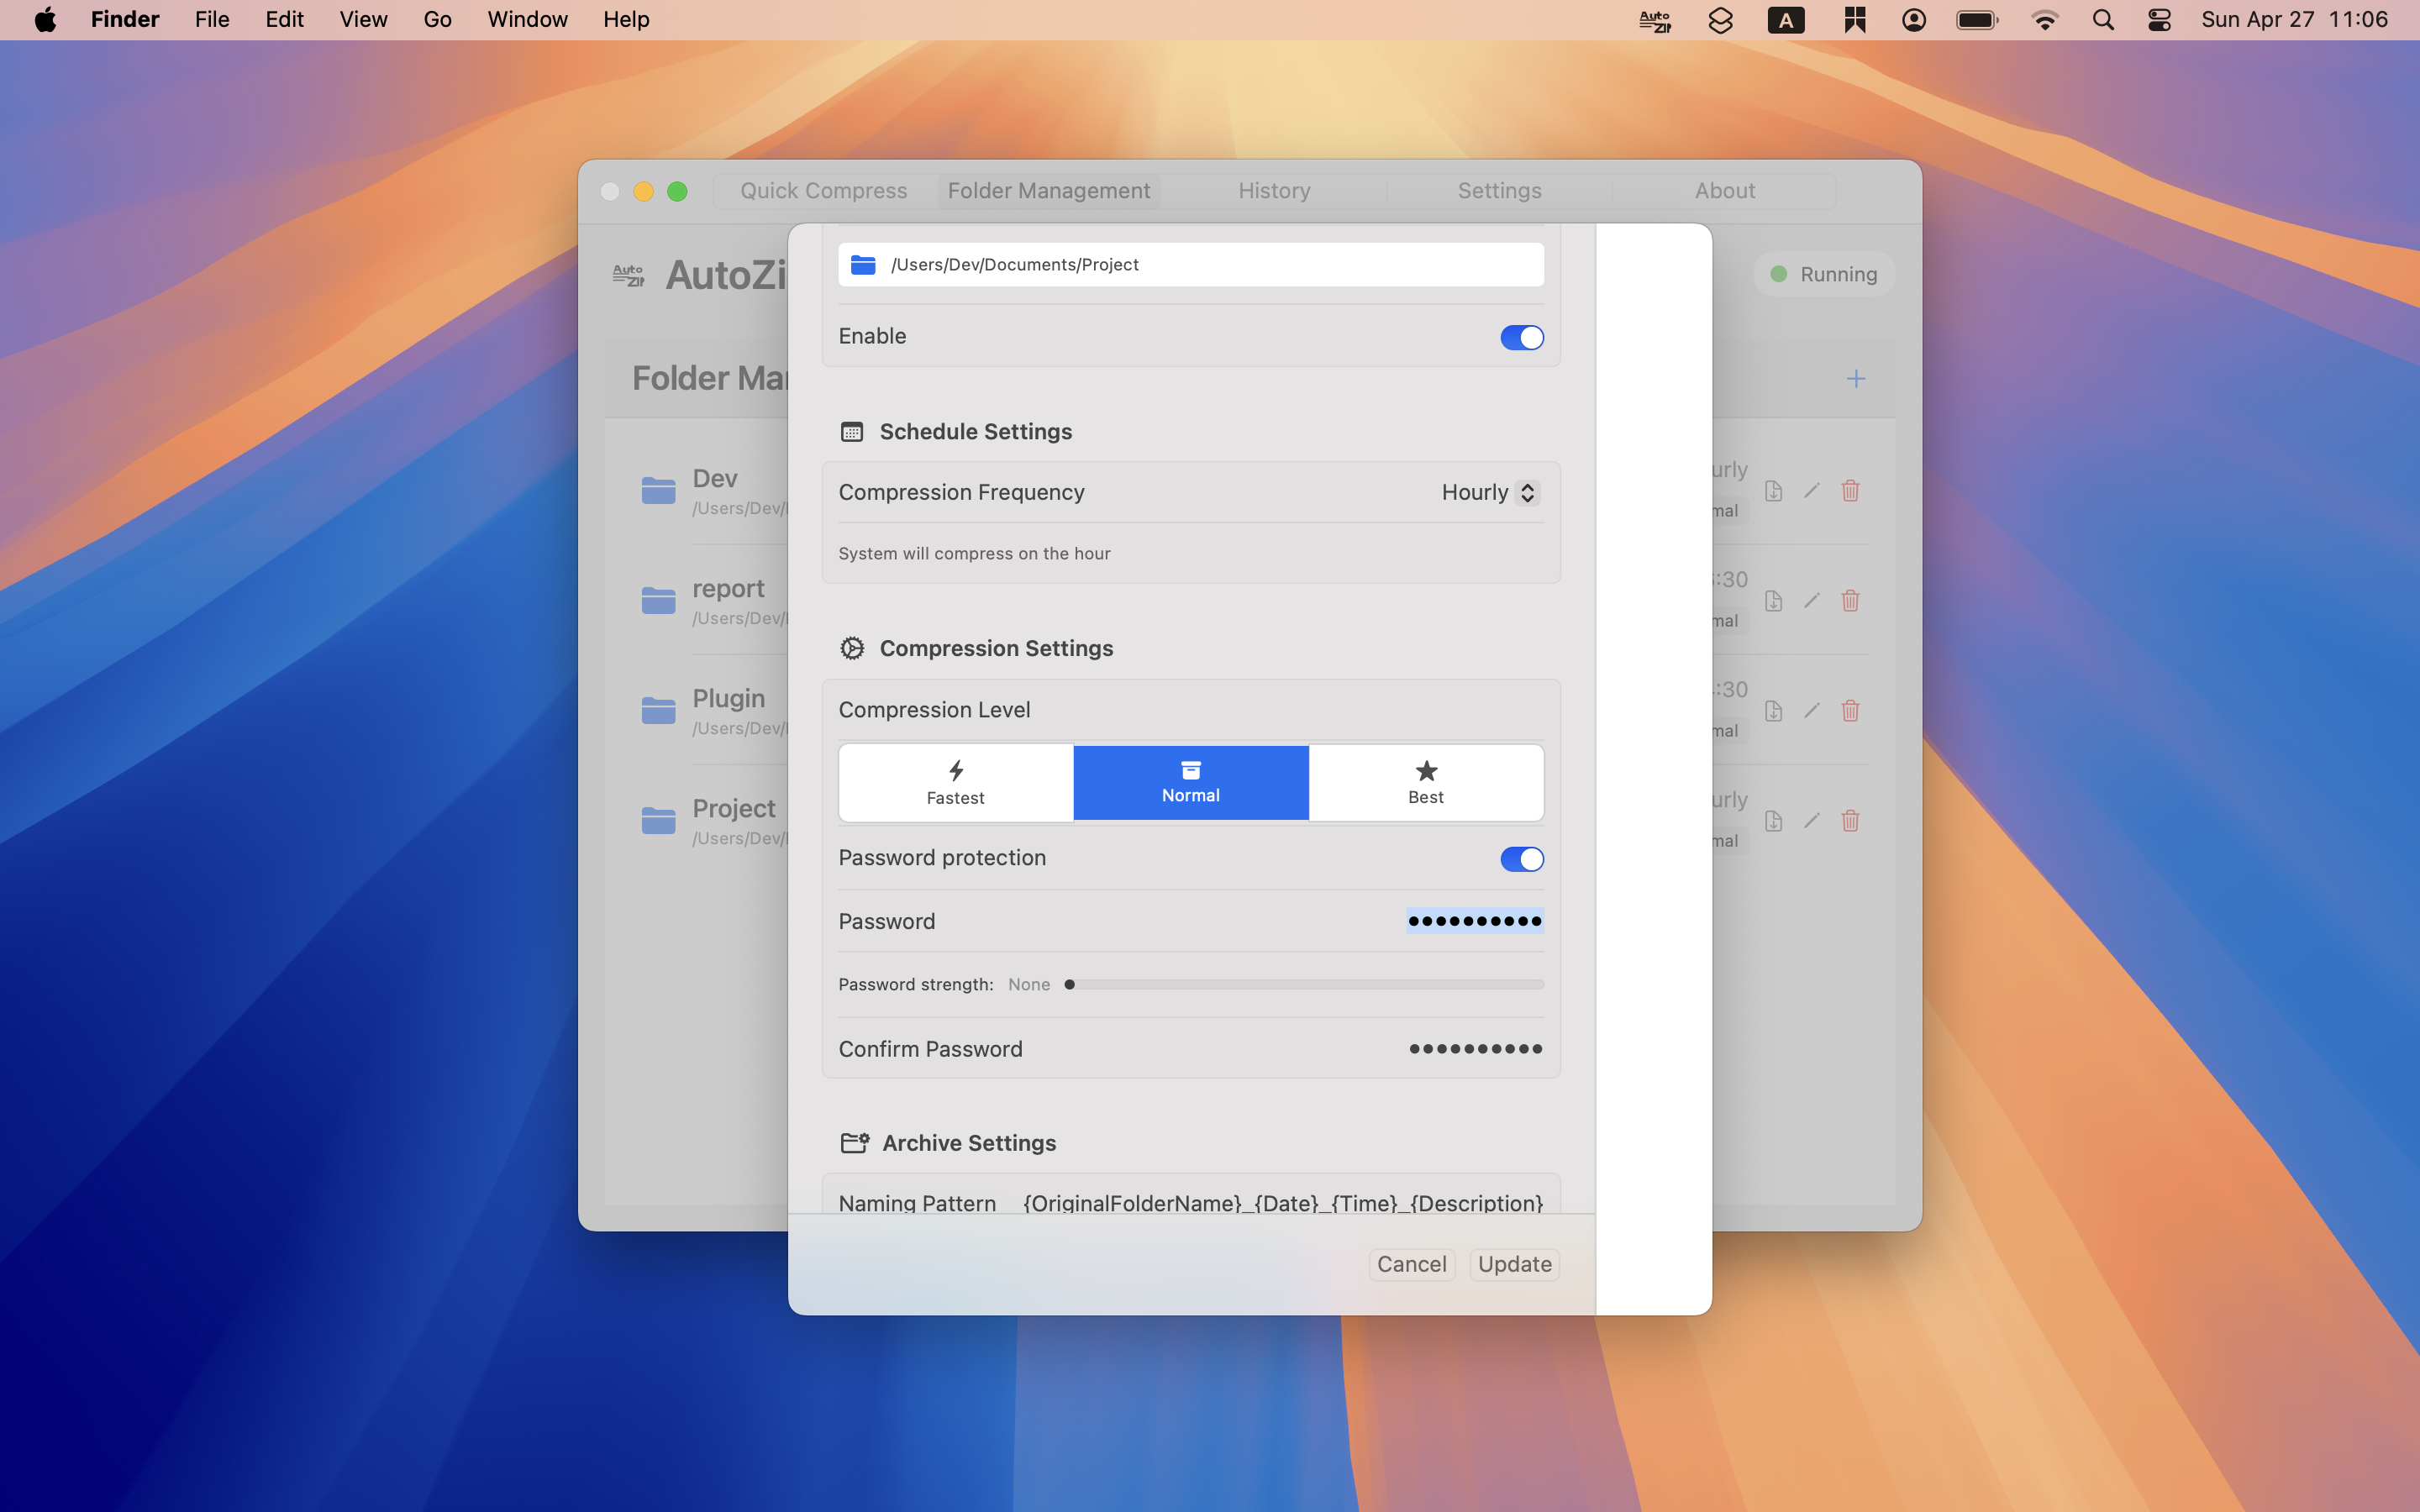Select Normal compression level

click(x=1191, y=783)
